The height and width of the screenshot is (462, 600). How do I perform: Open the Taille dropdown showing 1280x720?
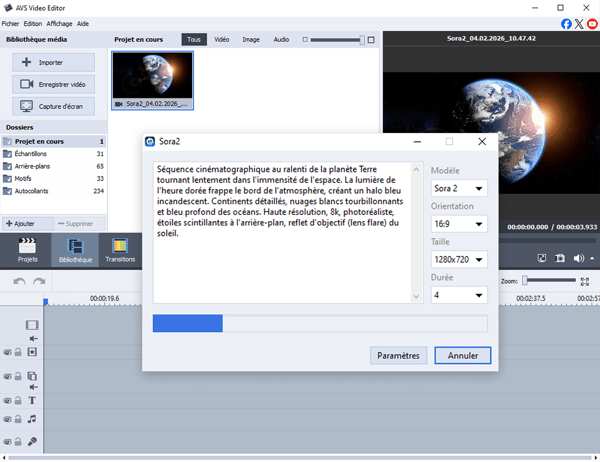[x=459, y=260]
